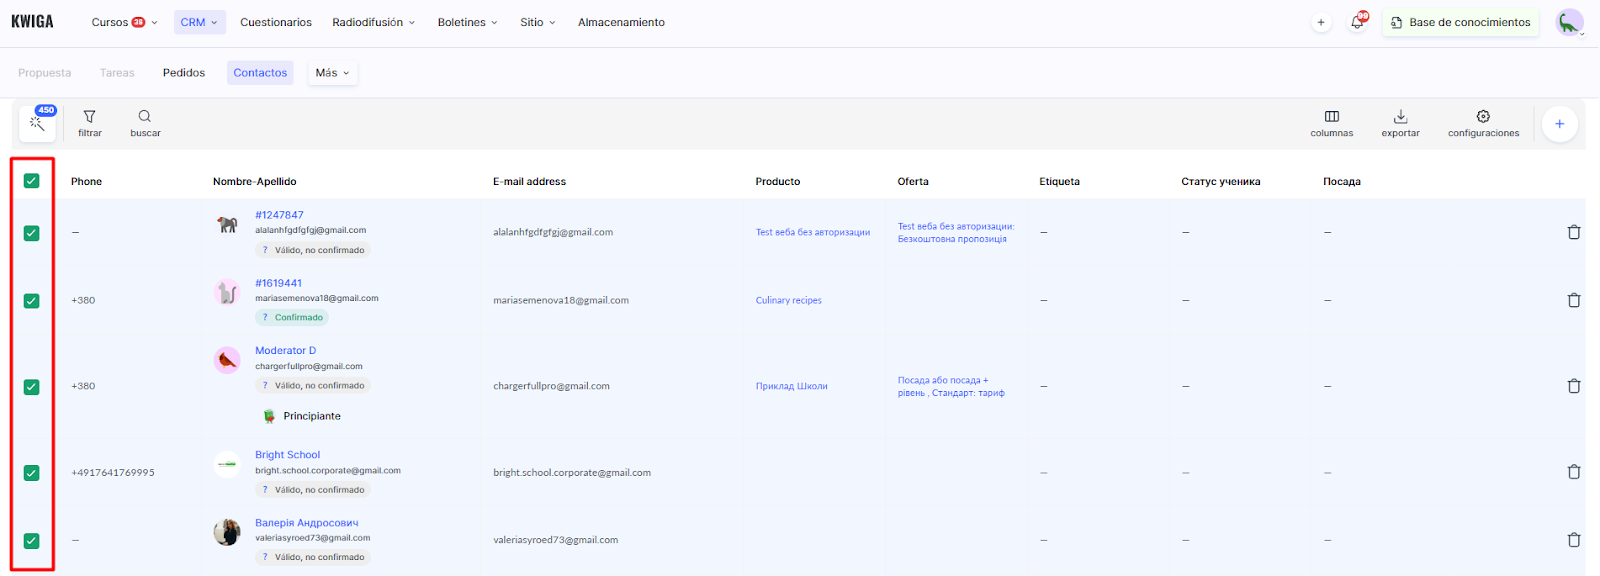
Task: Open the columnas column settings
Action: coord(1331,117)
